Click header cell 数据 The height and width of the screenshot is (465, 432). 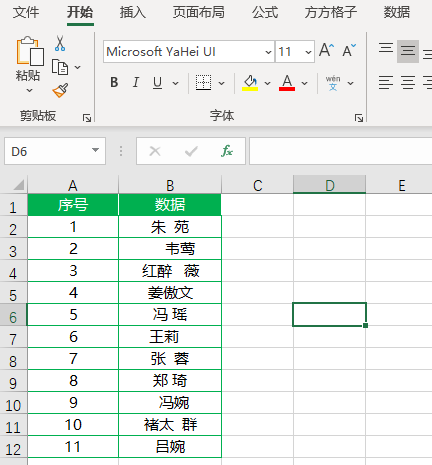click(x=170, y=205)
